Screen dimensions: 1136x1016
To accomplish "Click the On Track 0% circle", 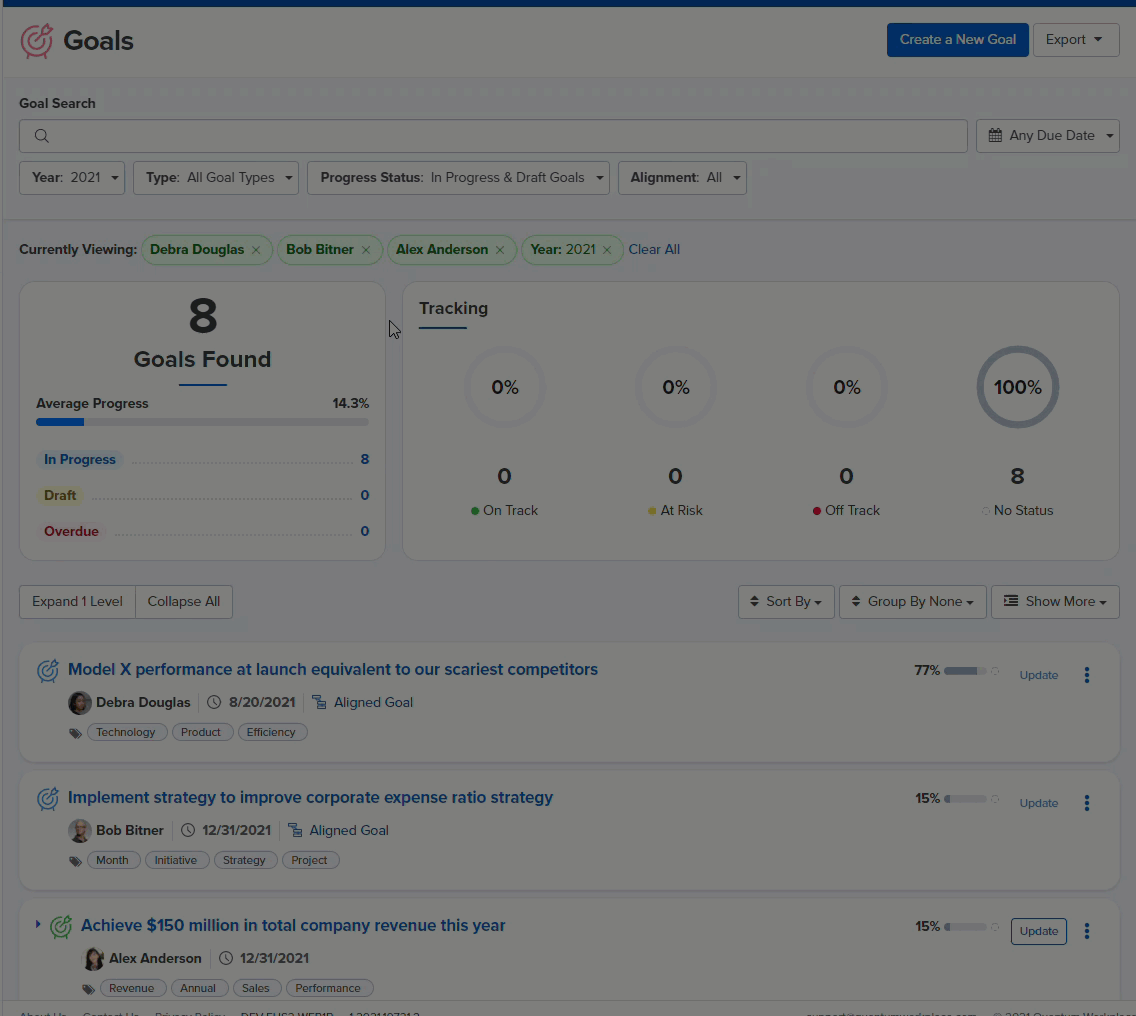I will [x=505, y=387].
